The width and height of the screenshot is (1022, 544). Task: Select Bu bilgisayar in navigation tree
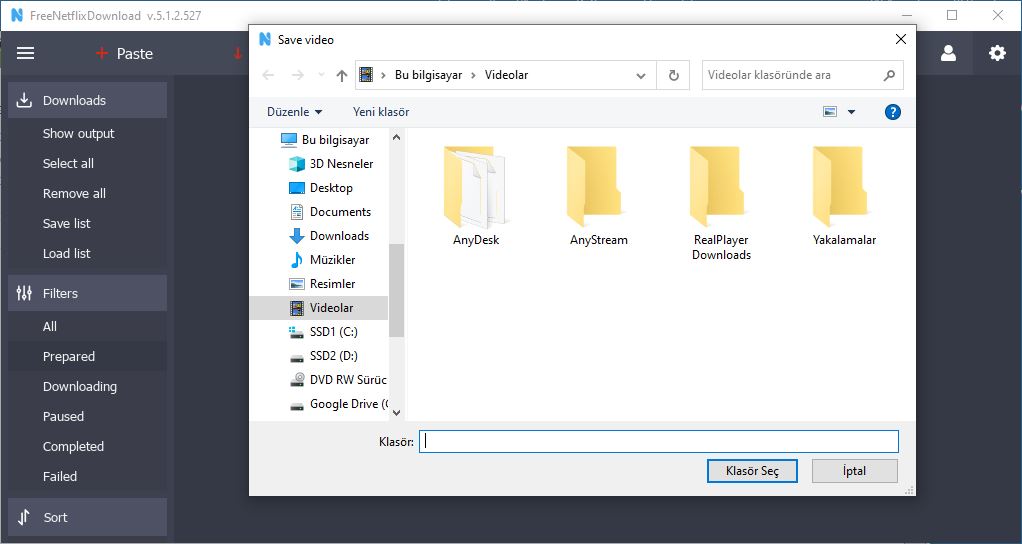point(325,139)
